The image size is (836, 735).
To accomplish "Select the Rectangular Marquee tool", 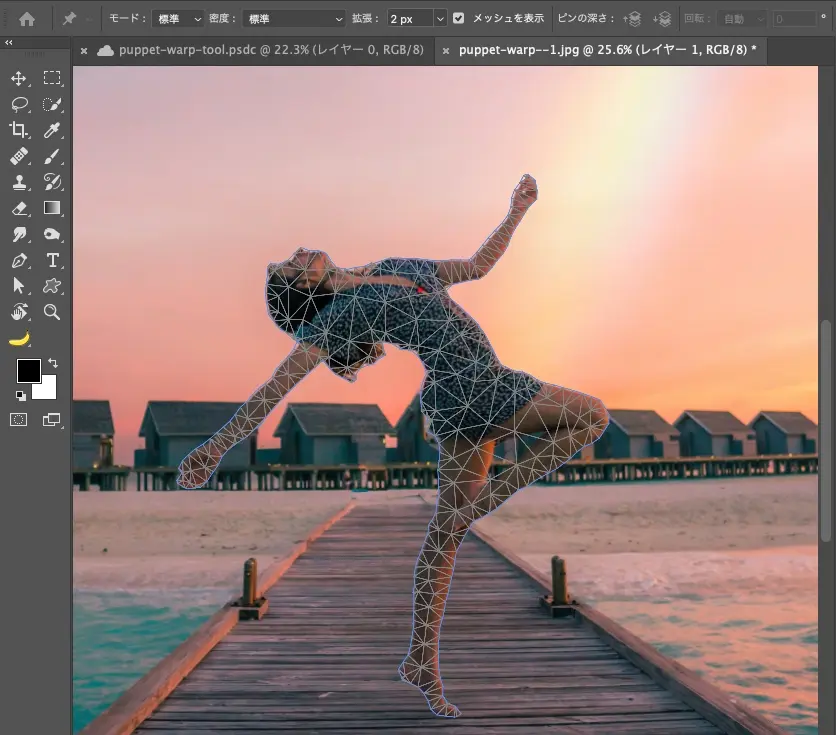I will coord(52,78).
